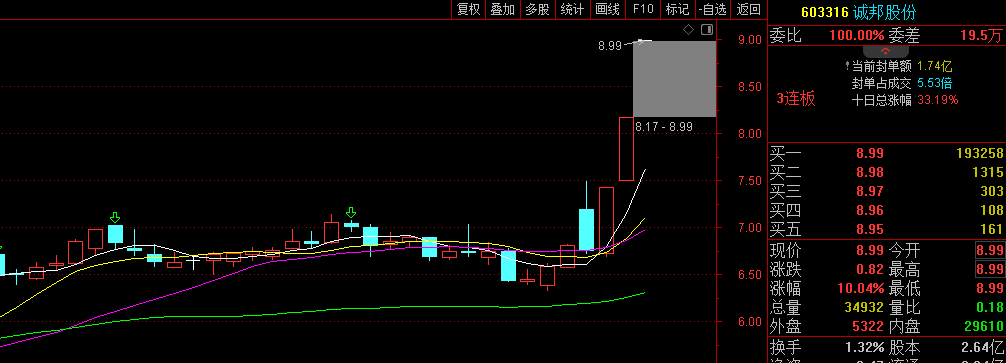Select the gray 8.17-8.99 range box
Image resolution: width=1006 pixels, height=363 pixels.
tap(674, 79)
